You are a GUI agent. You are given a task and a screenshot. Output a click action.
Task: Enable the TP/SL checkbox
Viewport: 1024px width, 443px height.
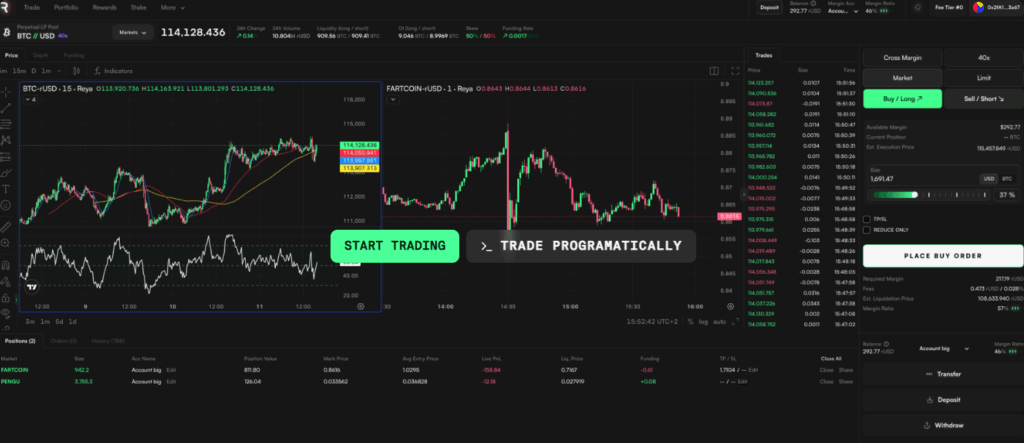coord(867,217)
